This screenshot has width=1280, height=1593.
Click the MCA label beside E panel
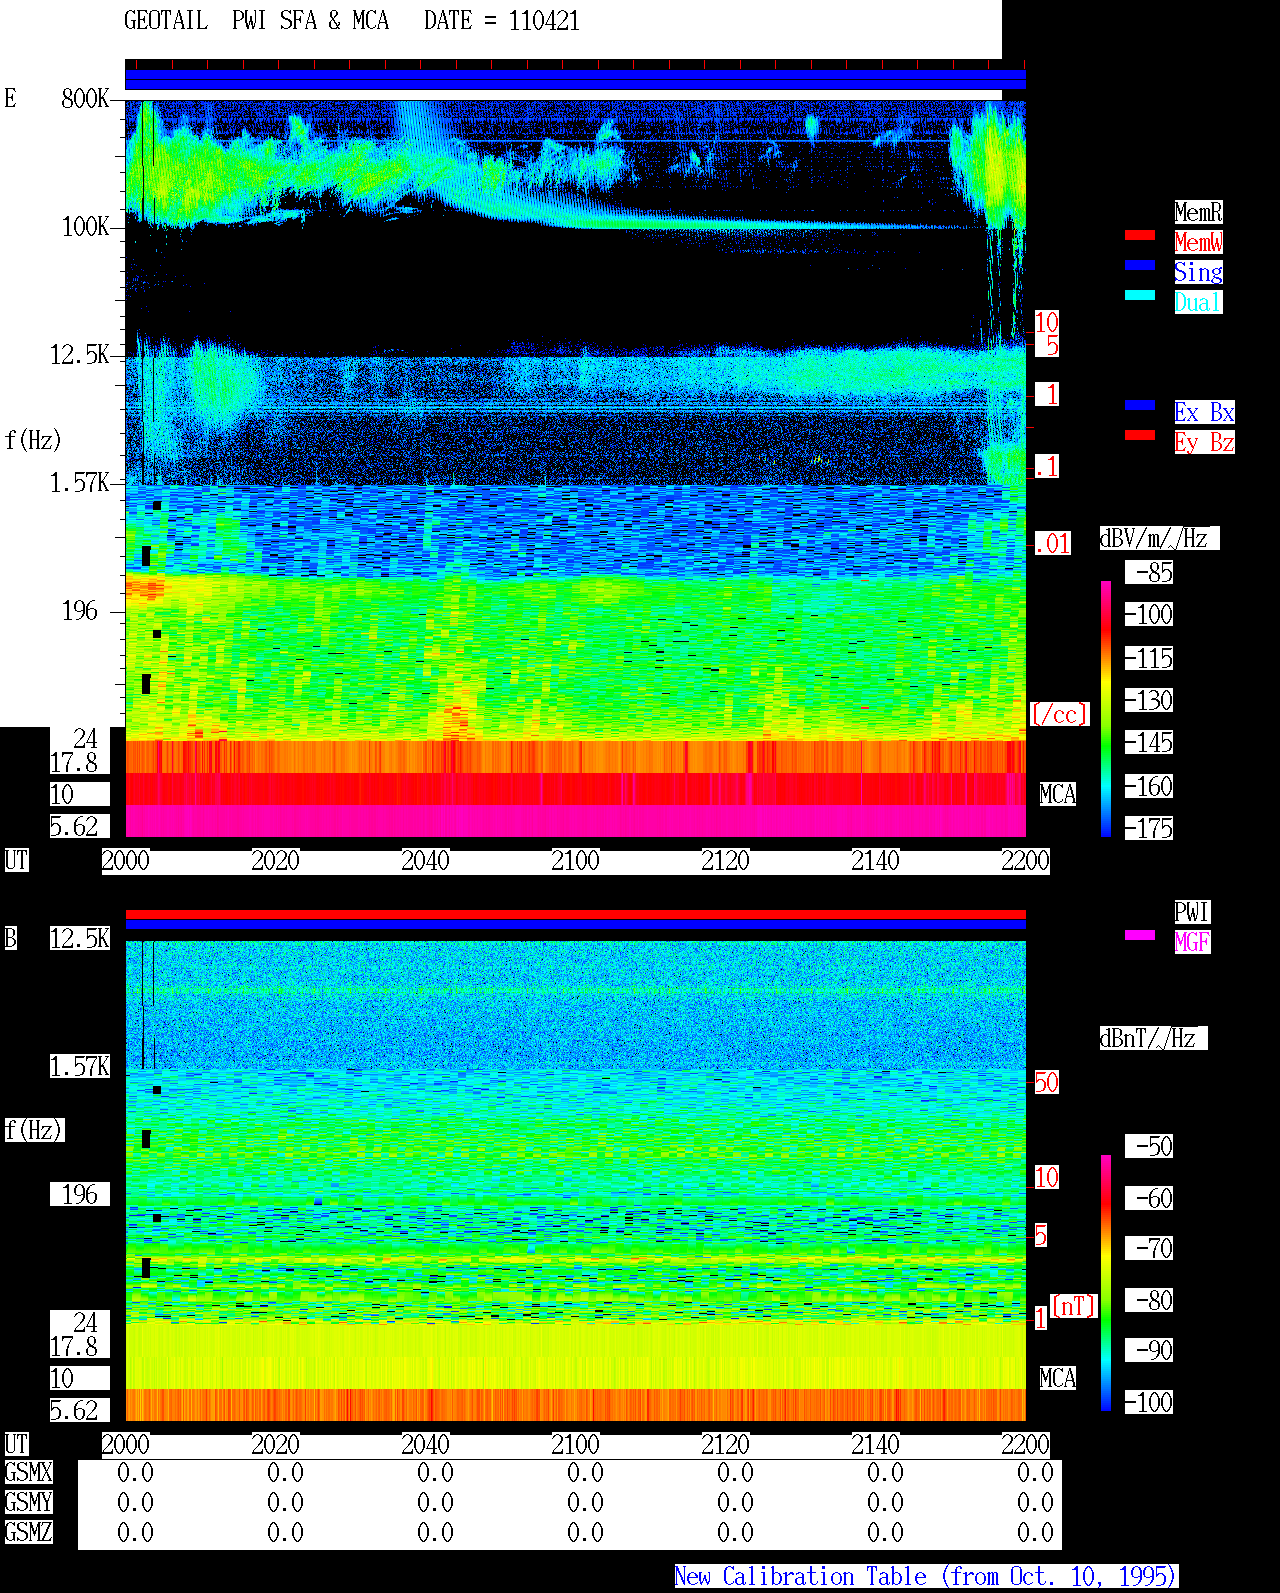tap(1058, 794)
